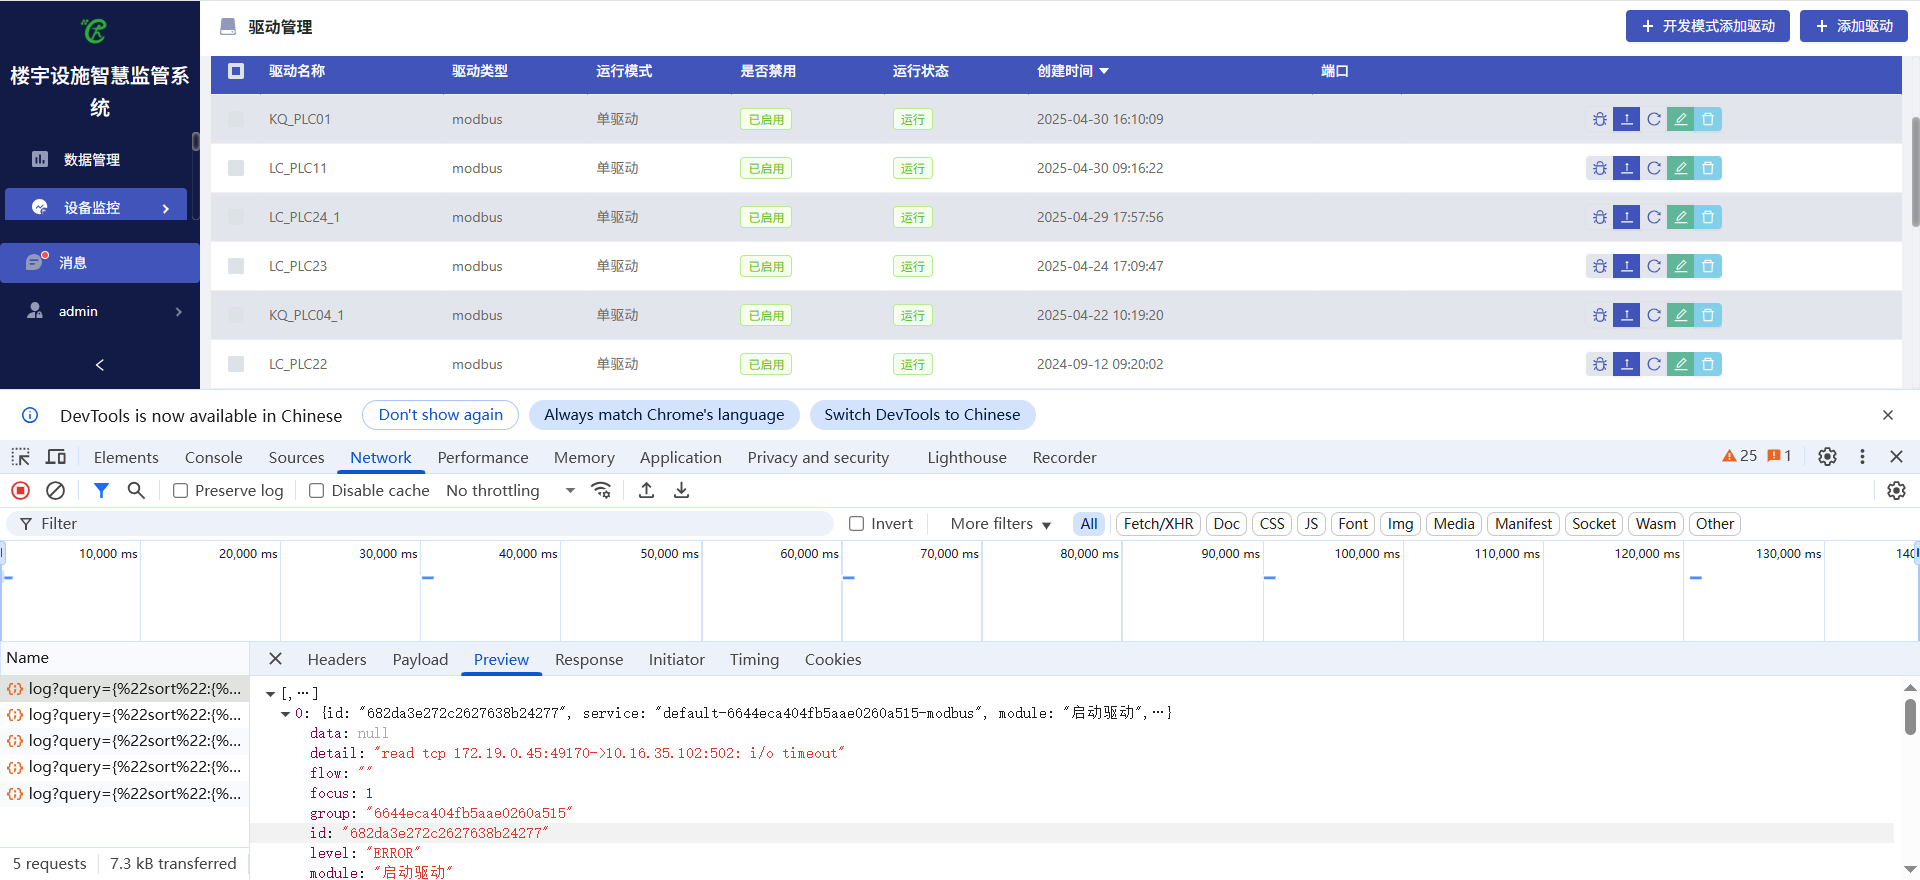Open the More filters dropdown
Viewport: 1920px width, 880px height.
point(1000,523)
